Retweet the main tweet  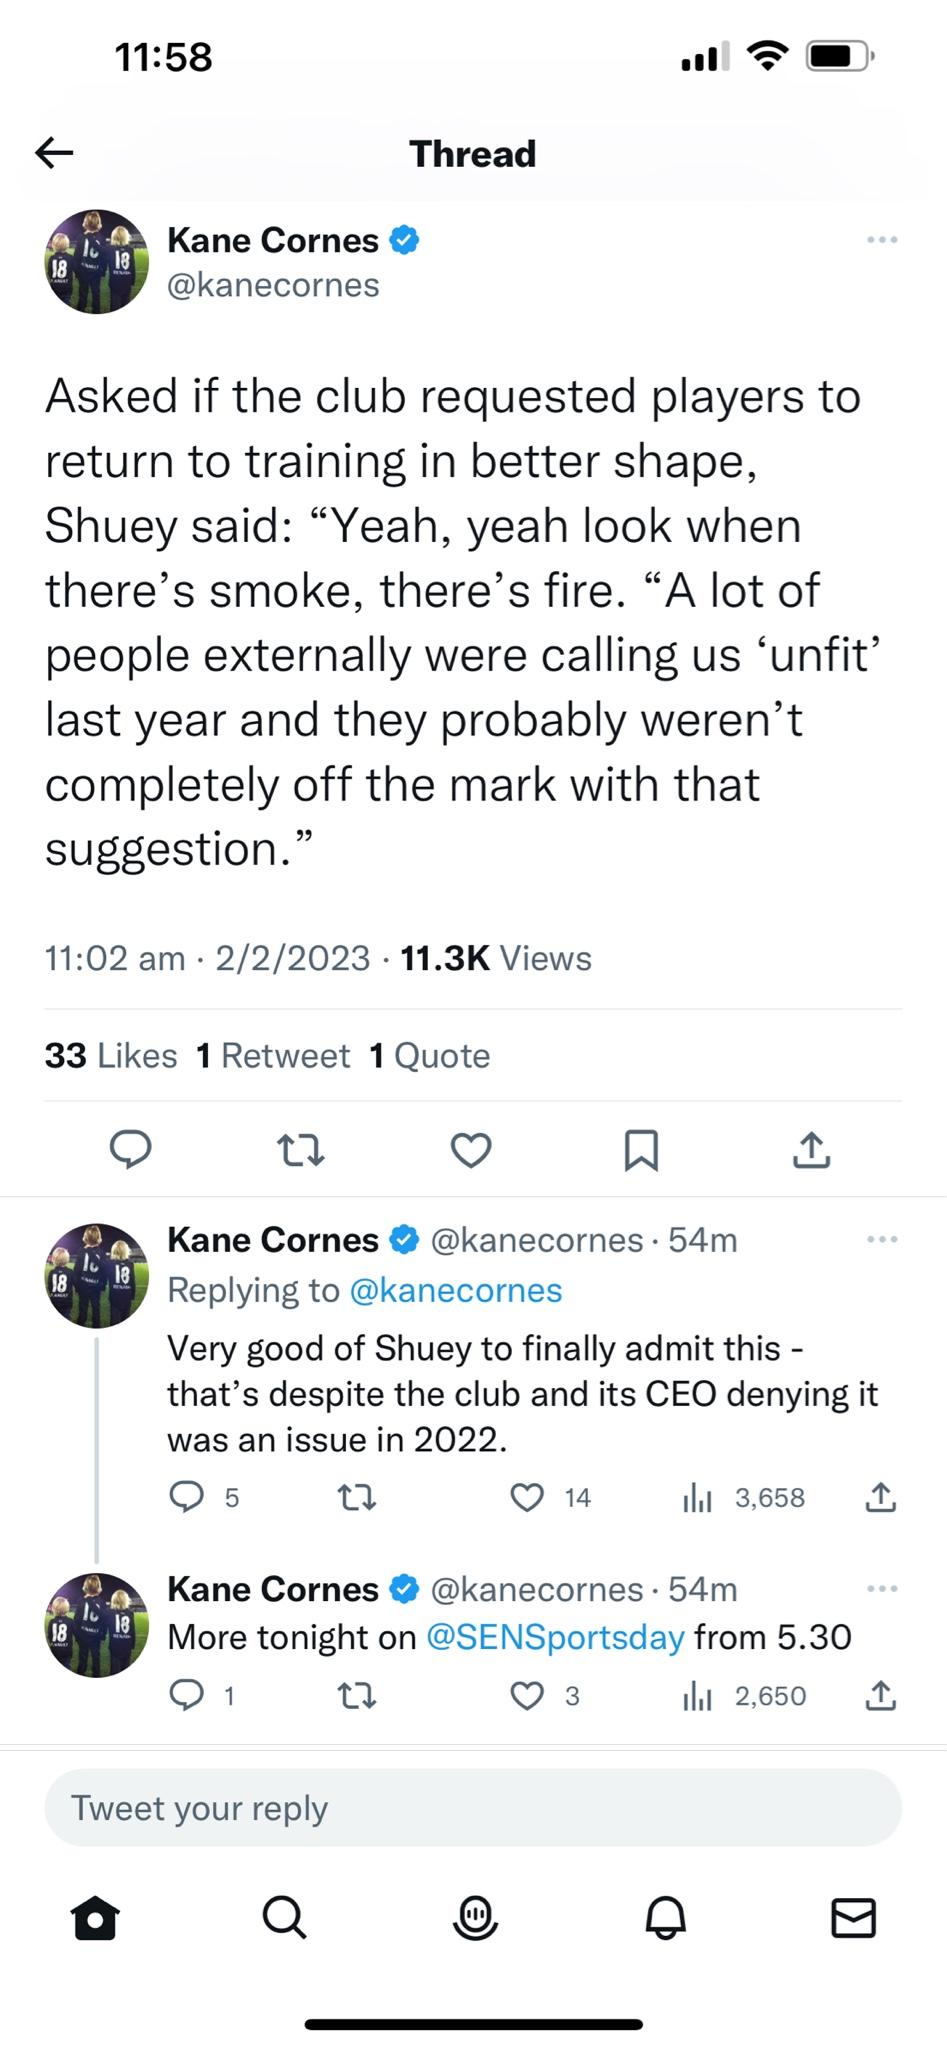coord(300,1150)
